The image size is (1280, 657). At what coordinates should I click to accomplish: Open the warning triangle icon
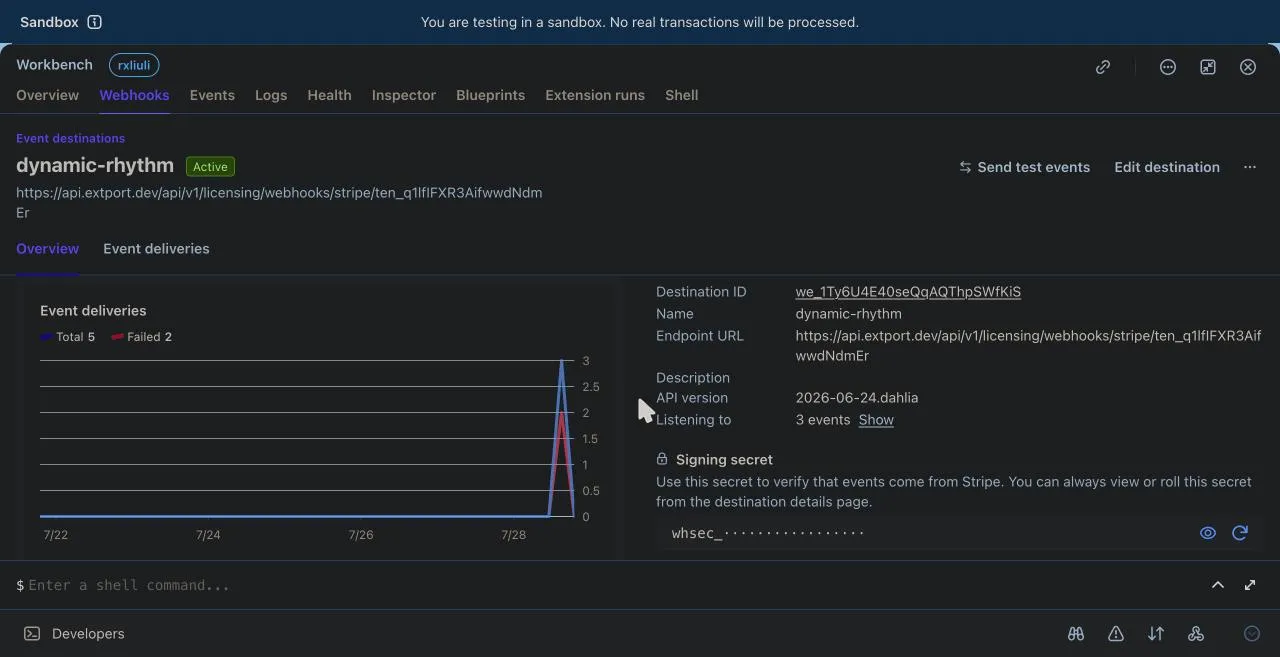(x=1116, y=634)
